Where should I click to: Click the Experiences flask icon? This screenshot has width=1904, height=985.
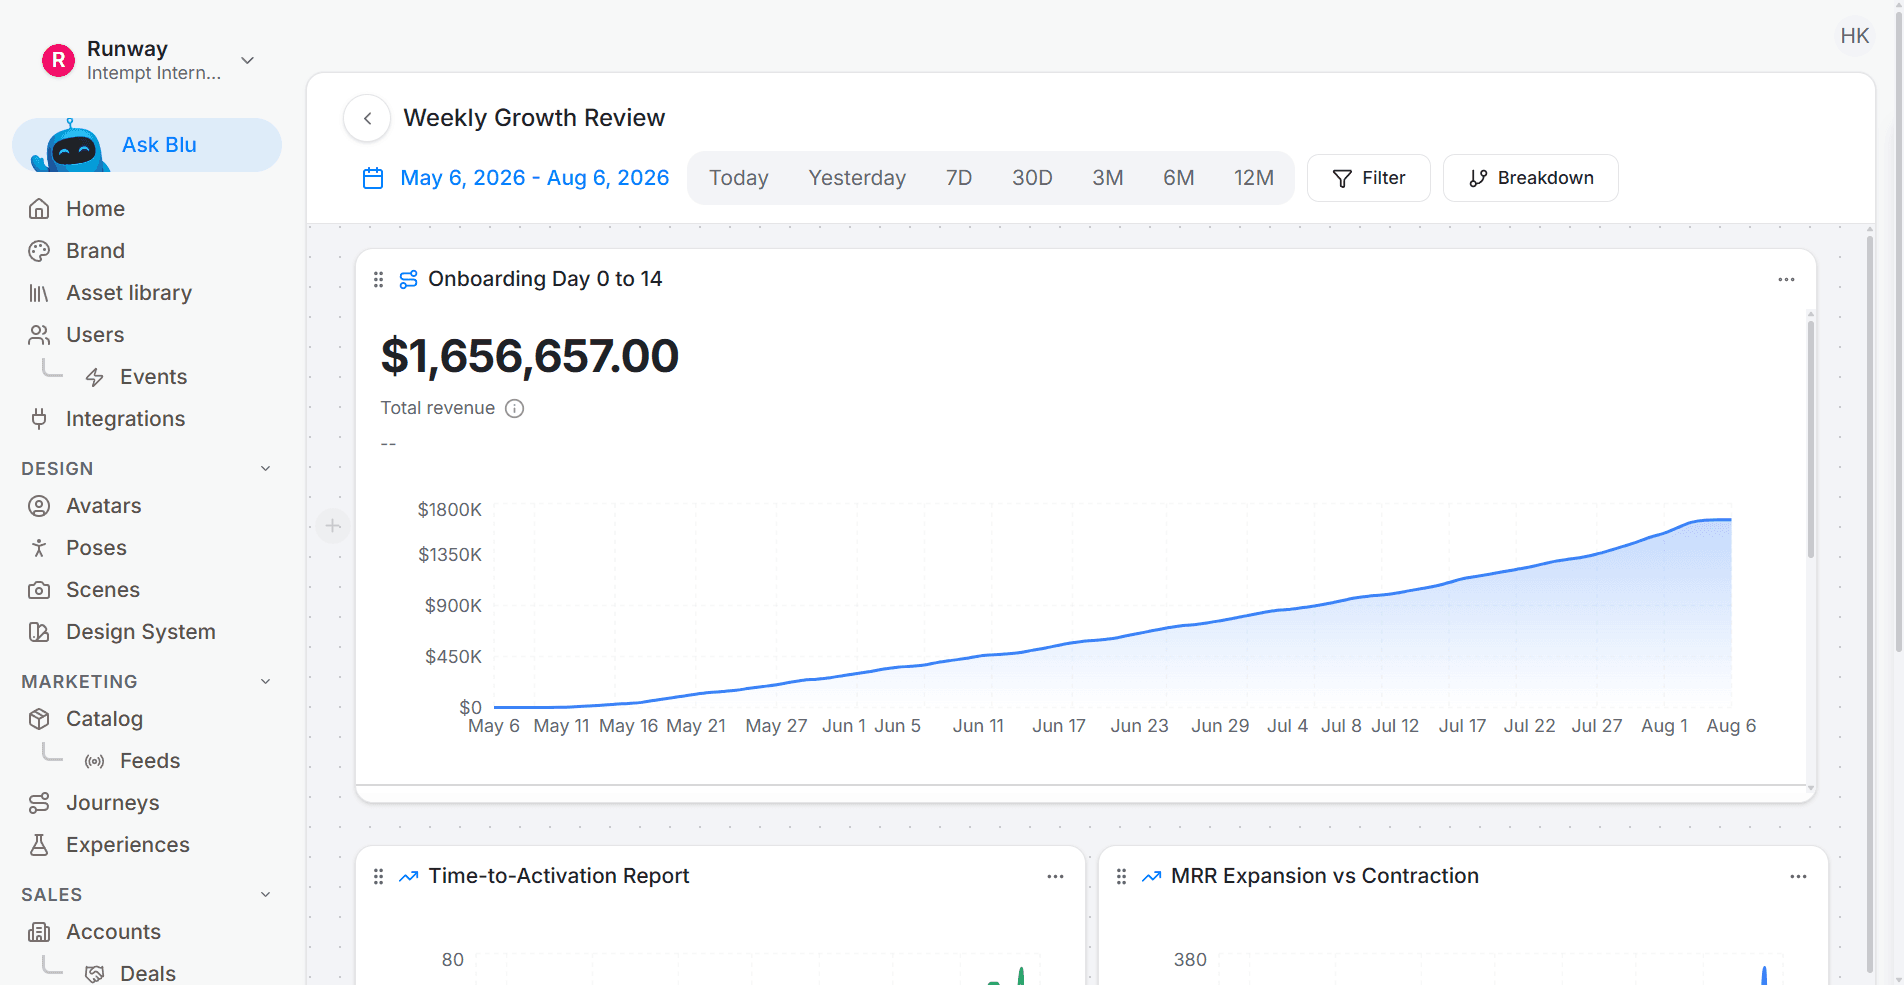click(x=39, y=845)
